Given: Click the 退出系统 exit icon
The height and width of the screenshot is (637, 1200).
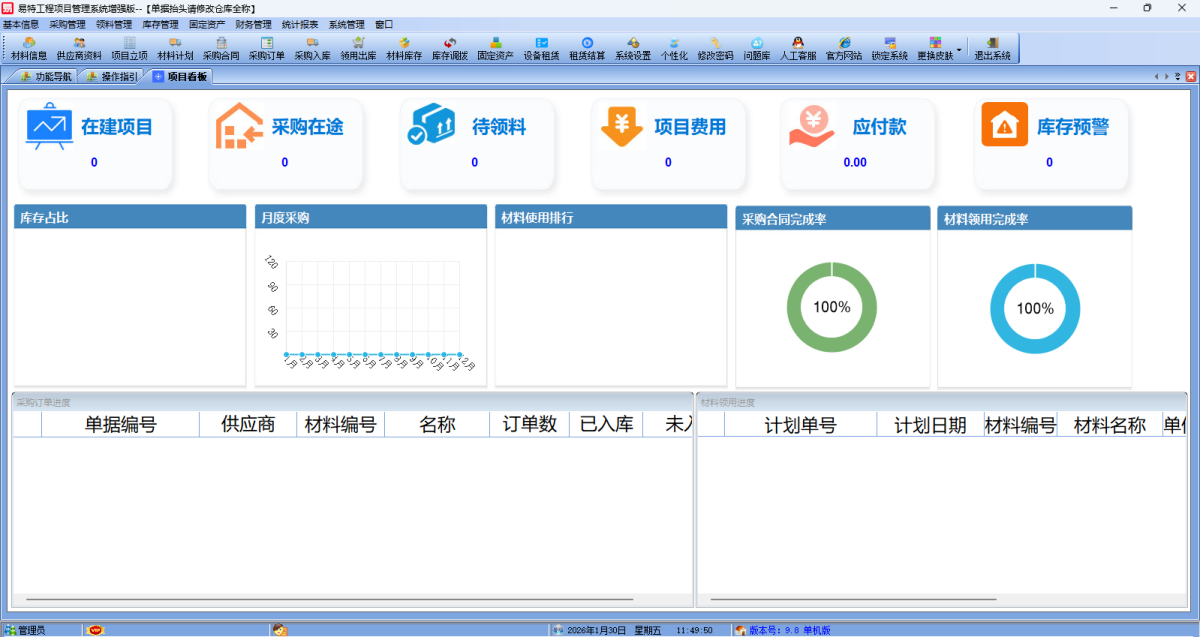Looking at the screenshot, I should pyautogui.click(x=992, y=49).
